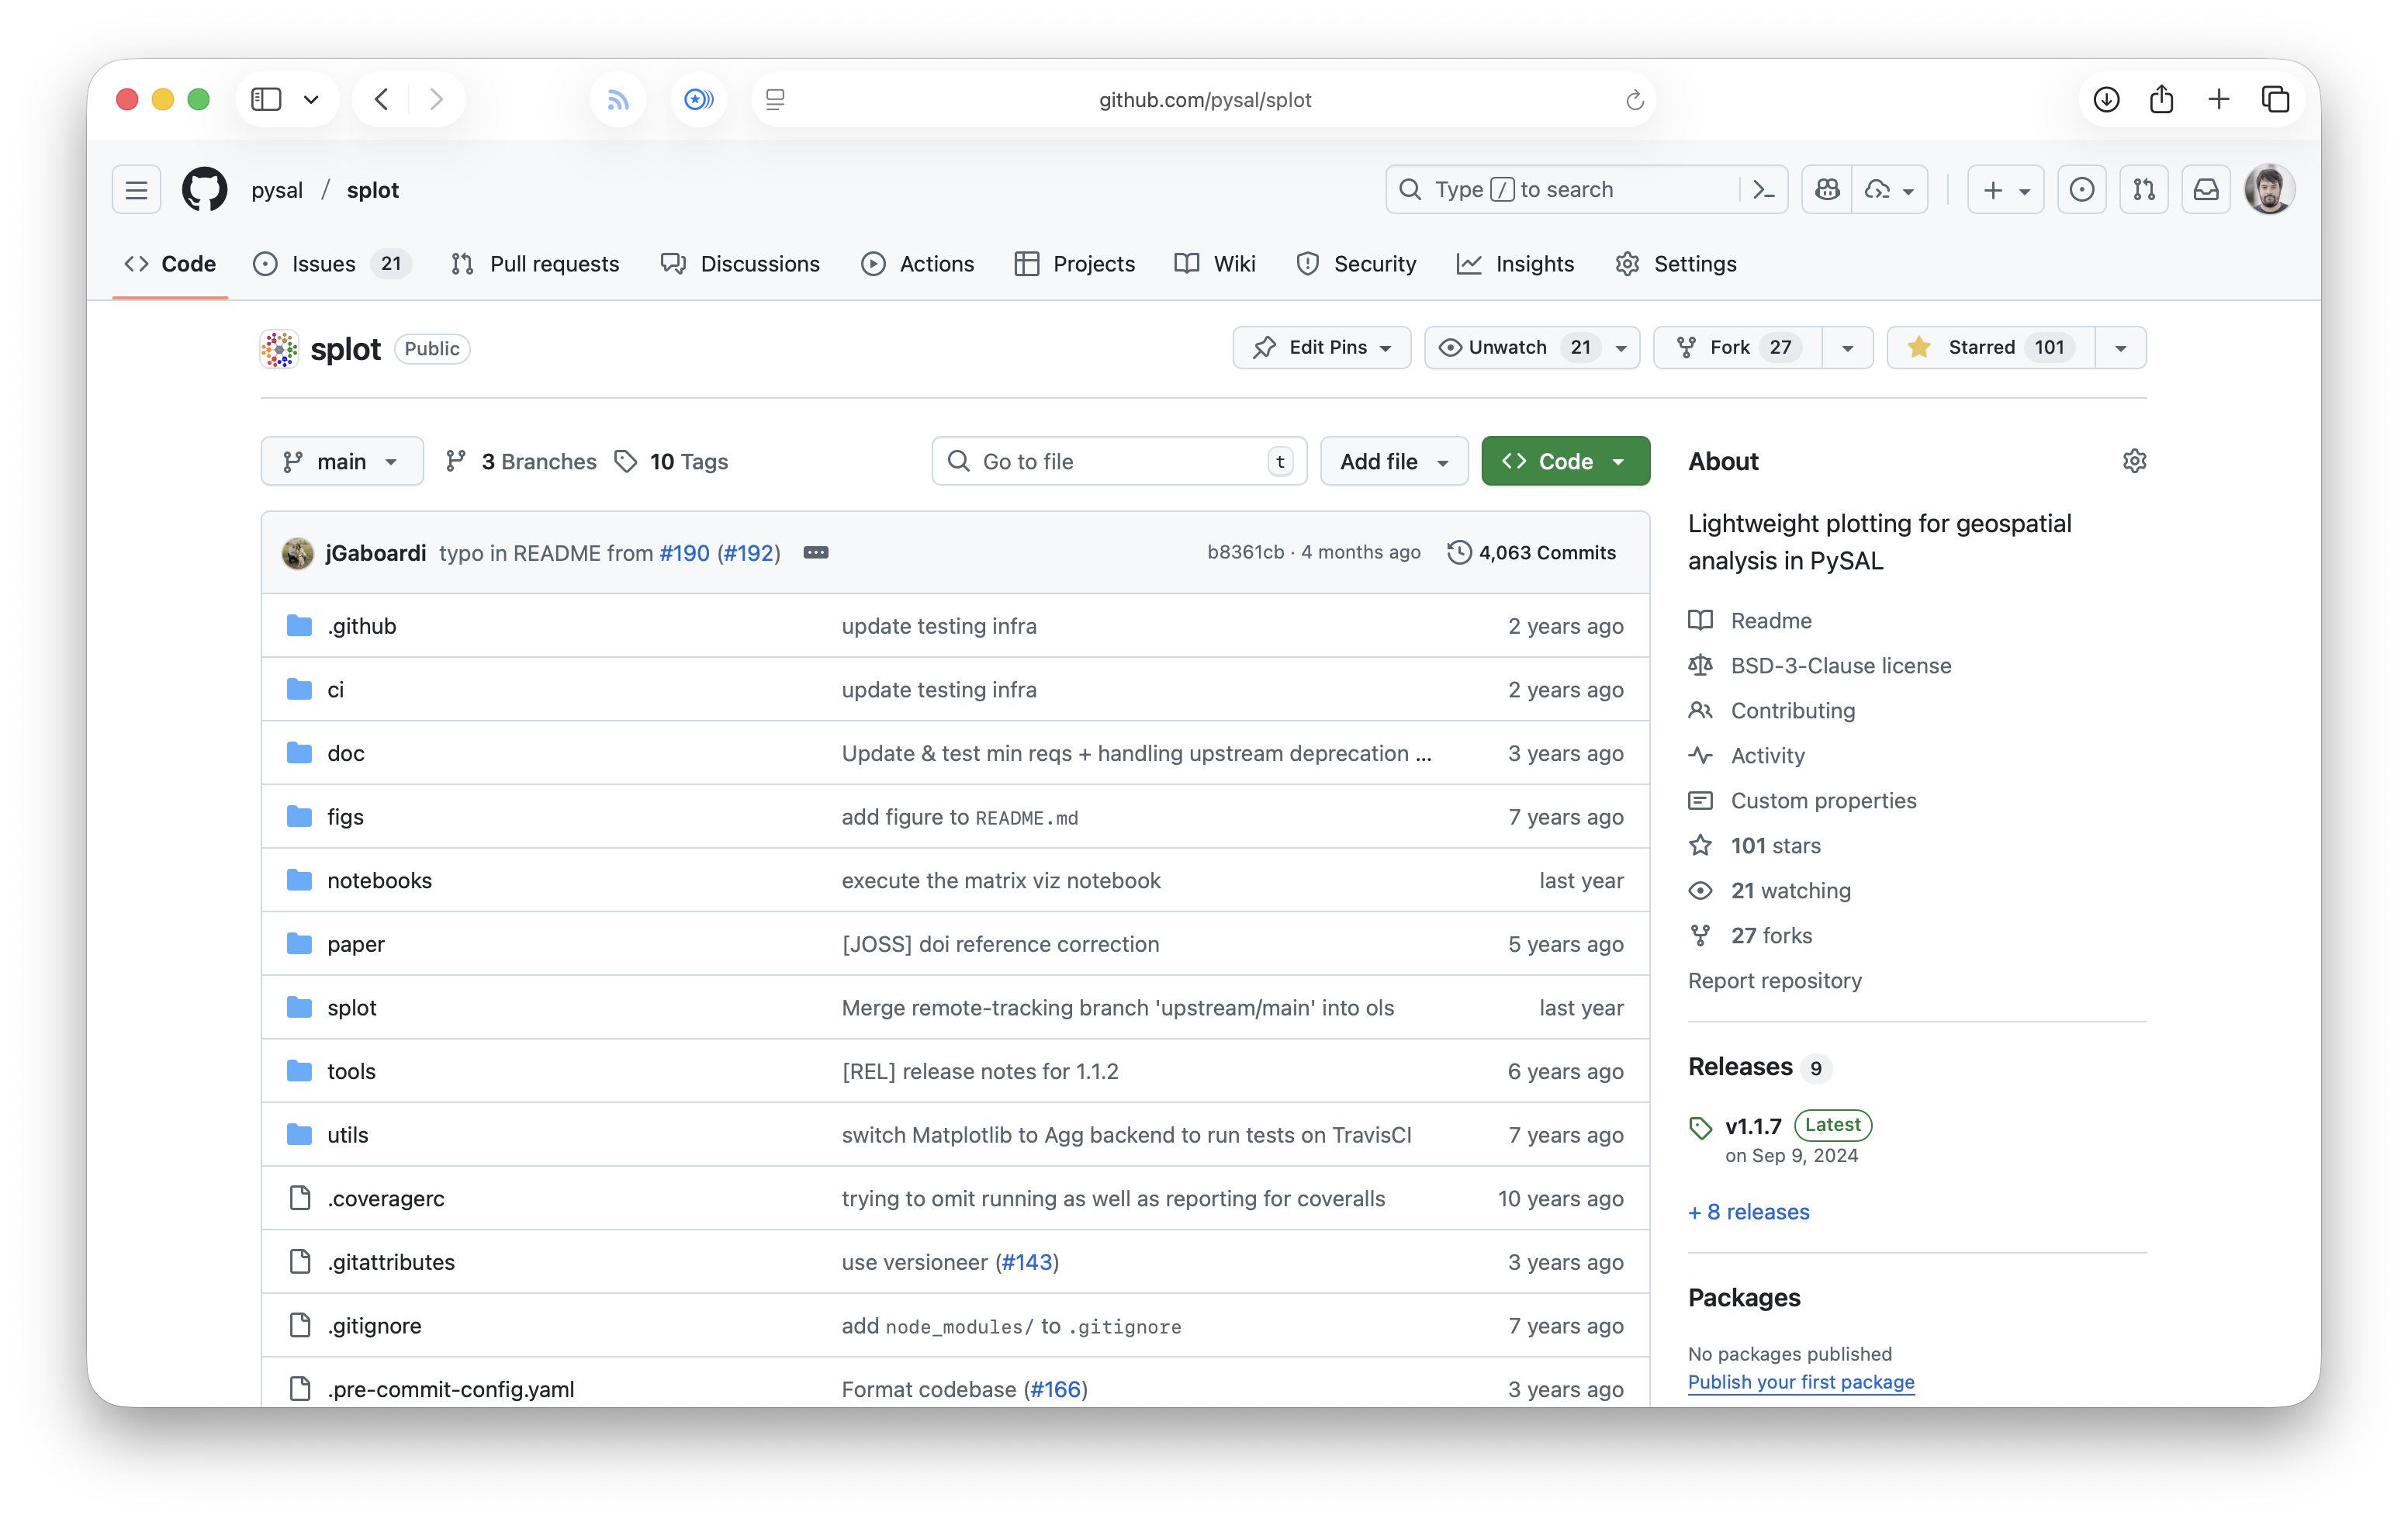Open the GitHub hamburger navigation menu
This screenshot has width=2408, height=1522.
tap(136, 190)
